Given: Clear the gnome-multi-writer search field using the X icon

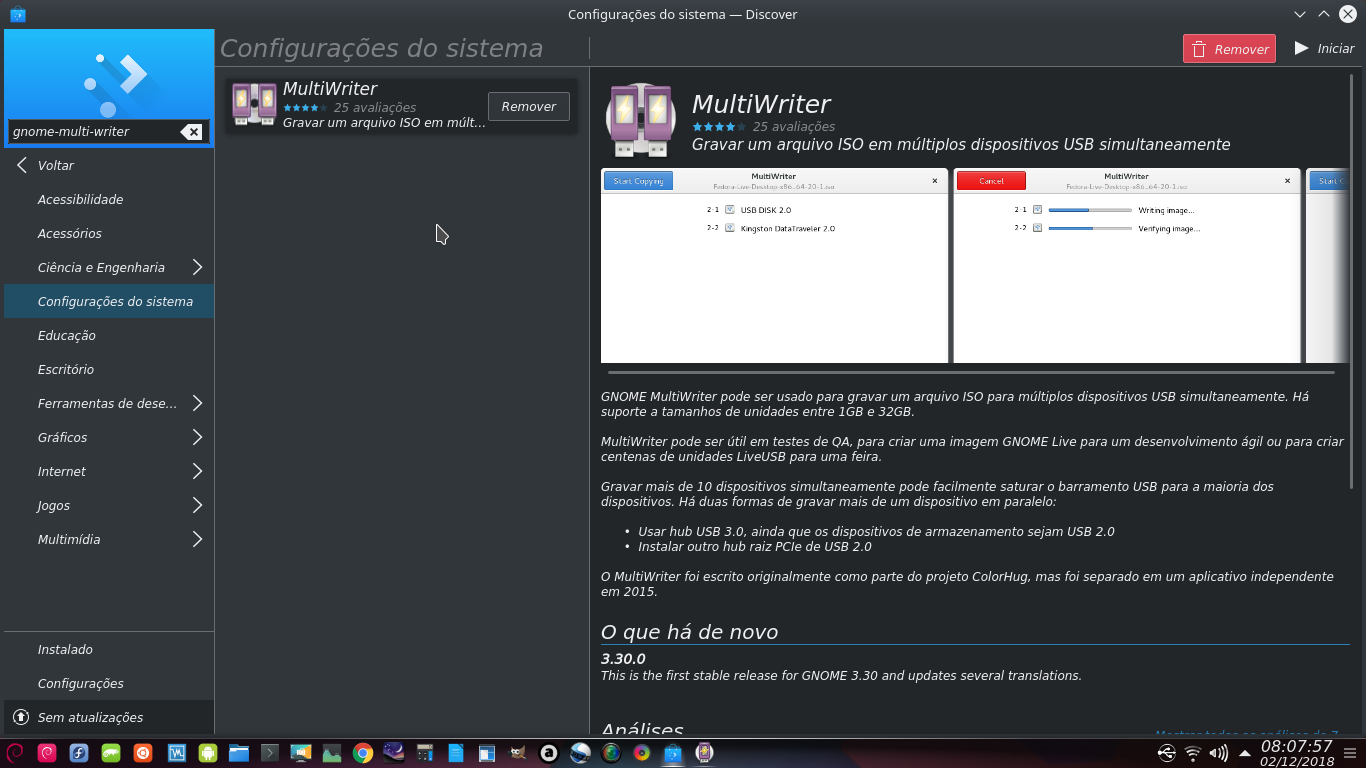Looking at the screenshot, I should 191,131.
